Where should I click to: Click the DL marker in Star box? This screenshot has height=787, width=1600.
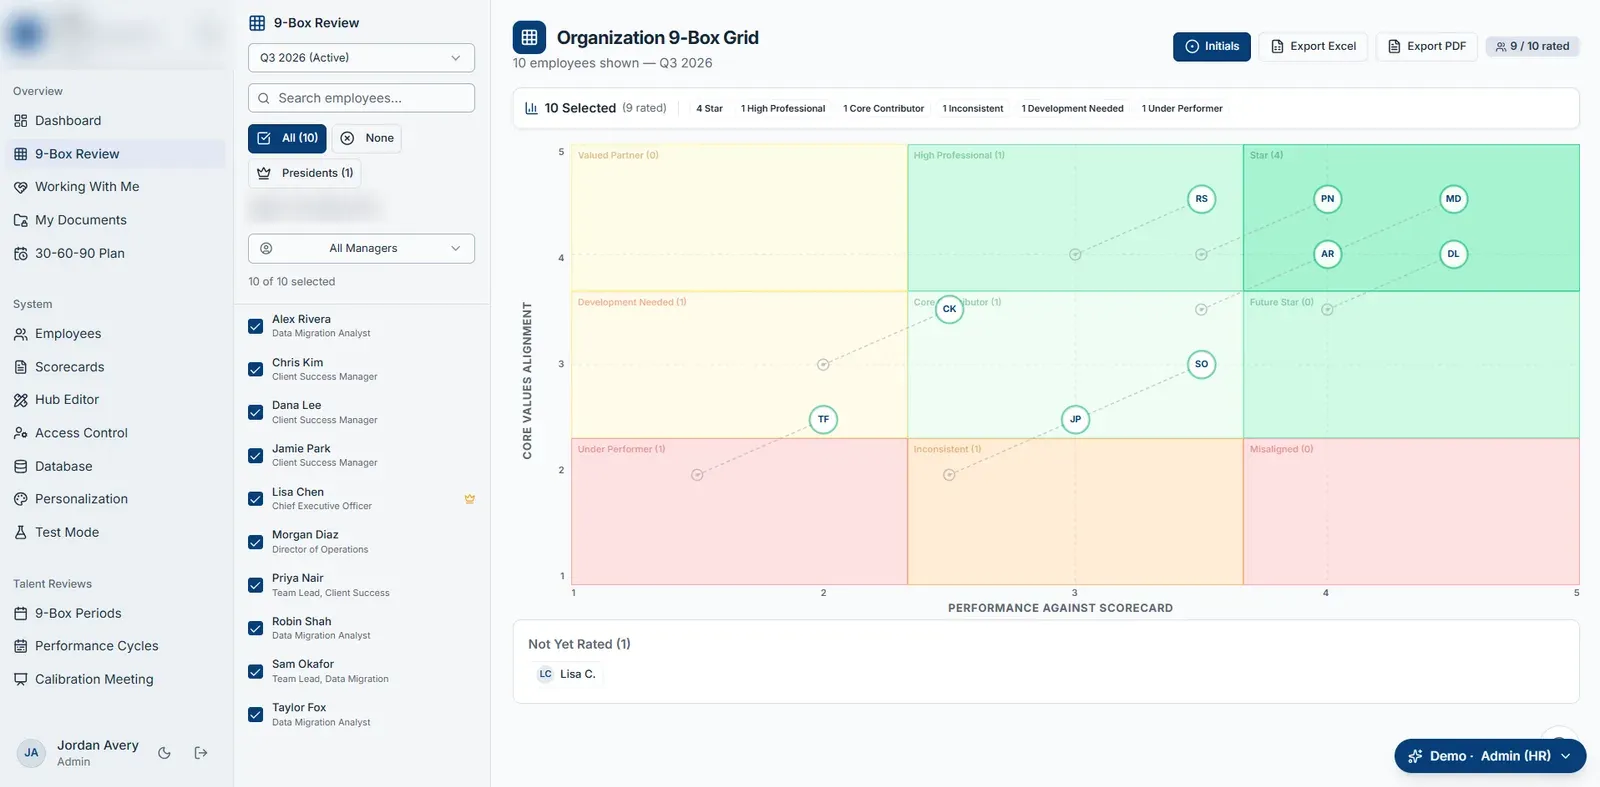point(1453,254)
